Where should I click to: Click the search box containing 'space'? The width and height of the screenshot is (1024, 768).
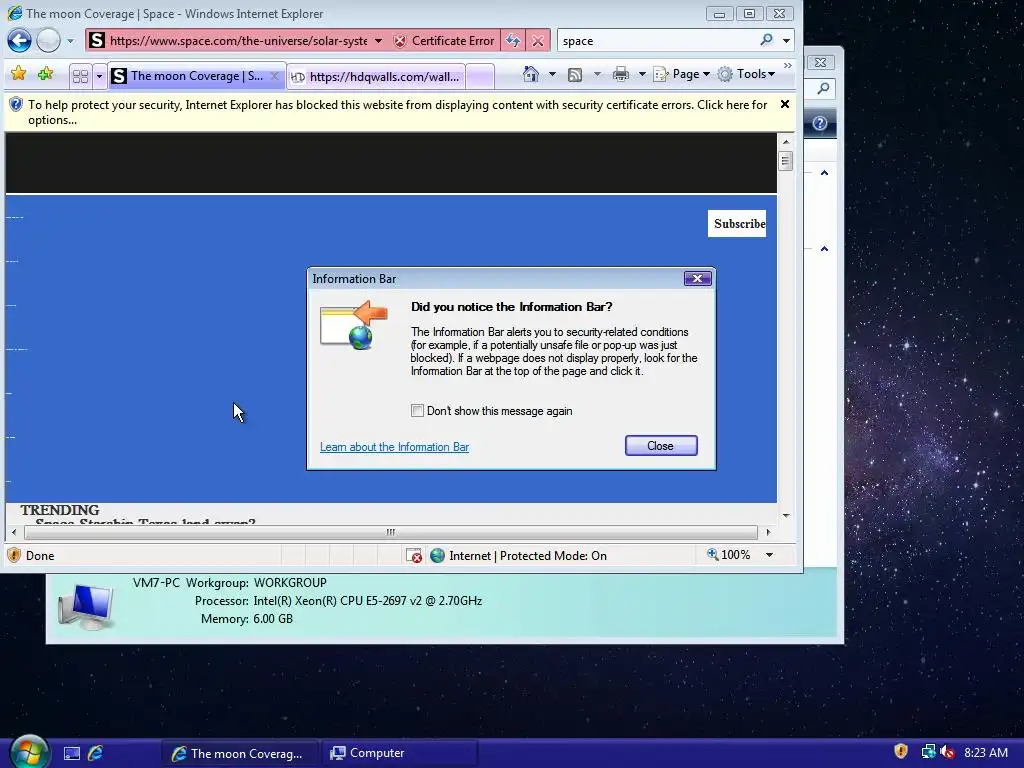point(656,40)
